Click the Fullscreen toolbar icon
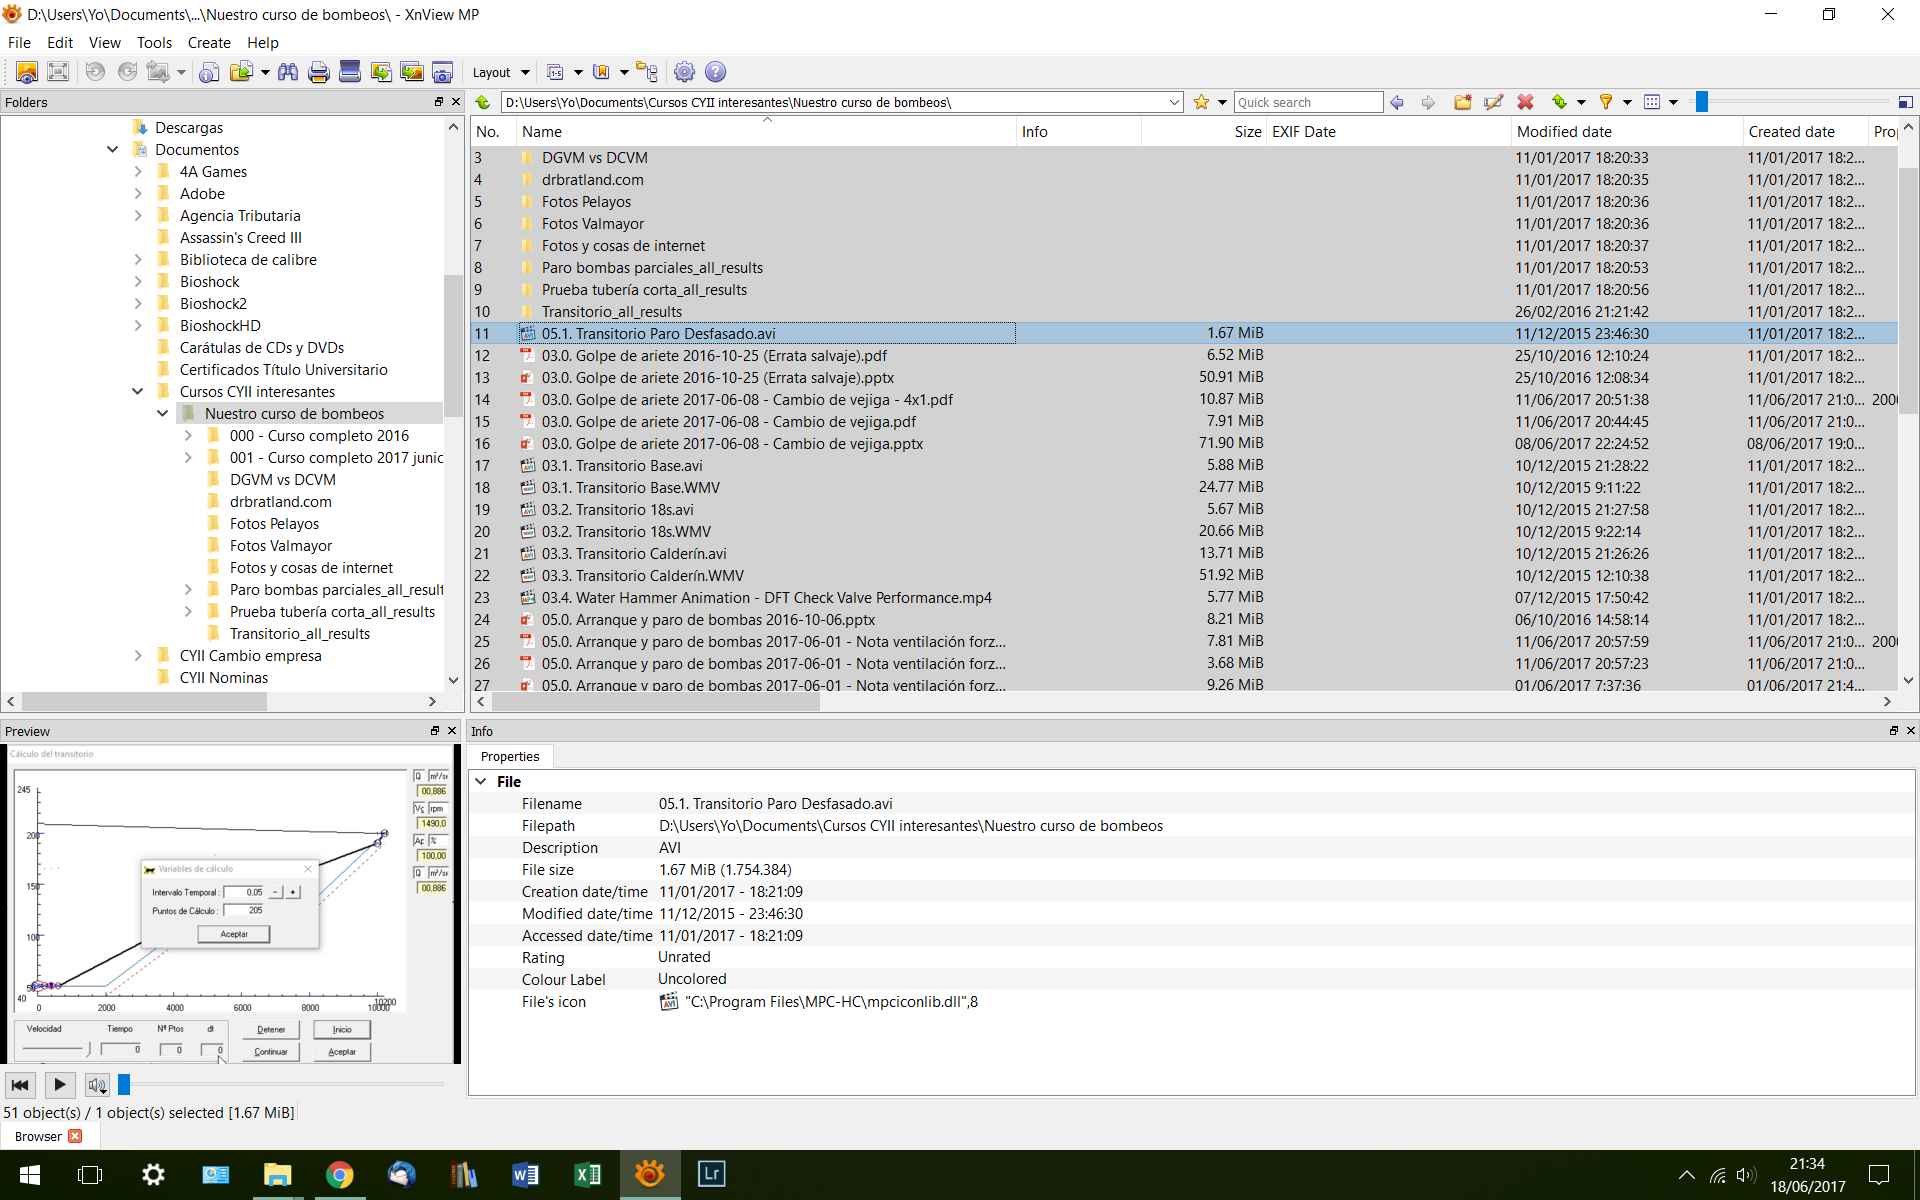 pyautogui.click(x=58, y=72)
